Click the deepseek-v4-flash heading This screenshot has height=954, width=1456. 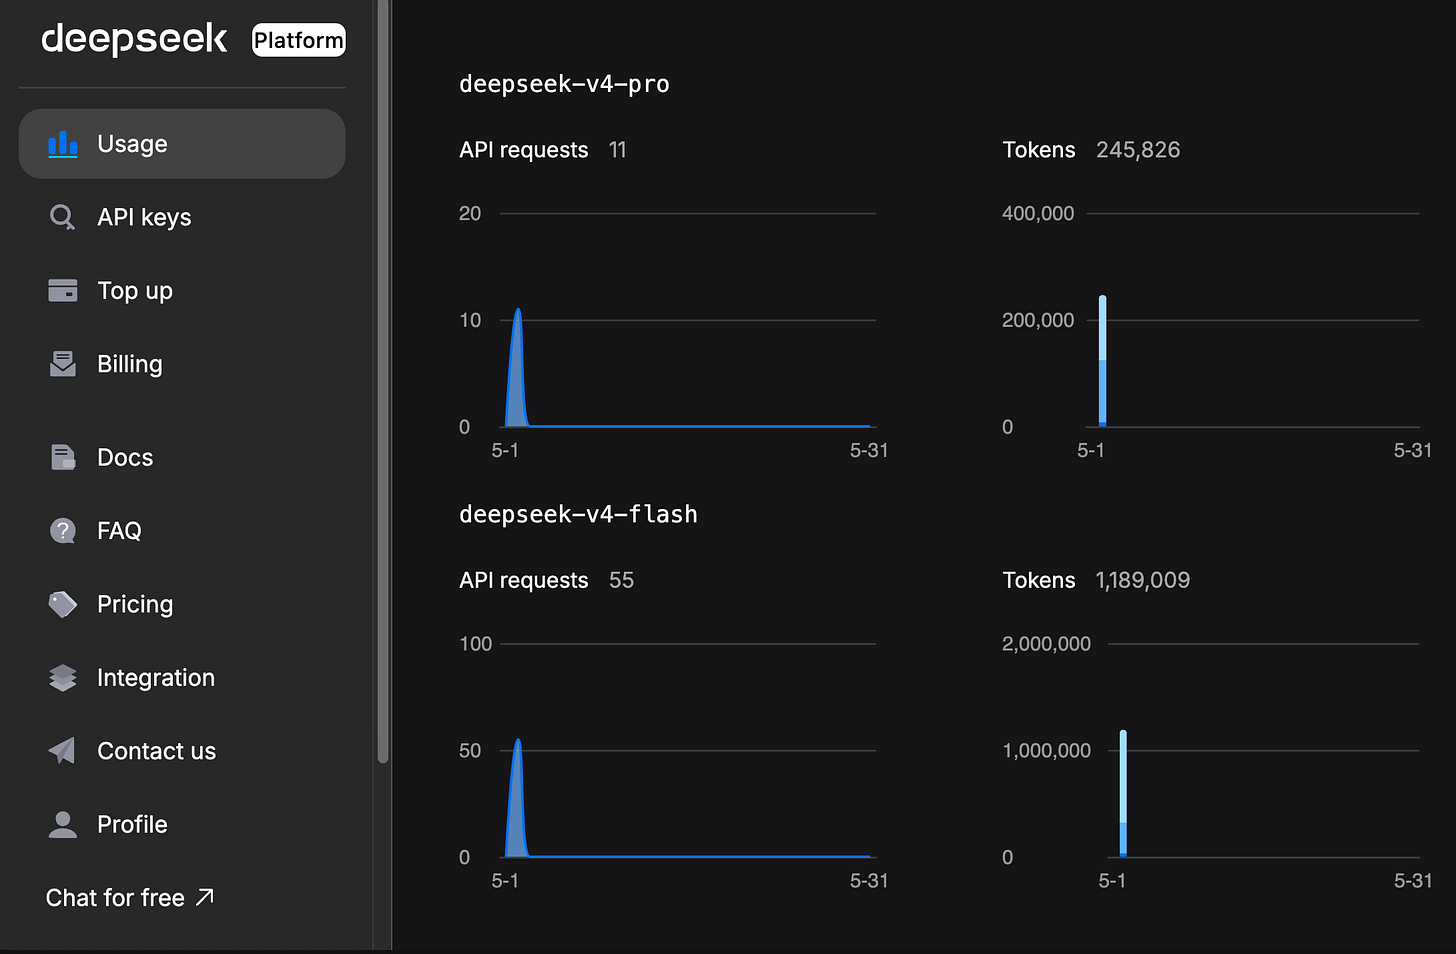578,514
